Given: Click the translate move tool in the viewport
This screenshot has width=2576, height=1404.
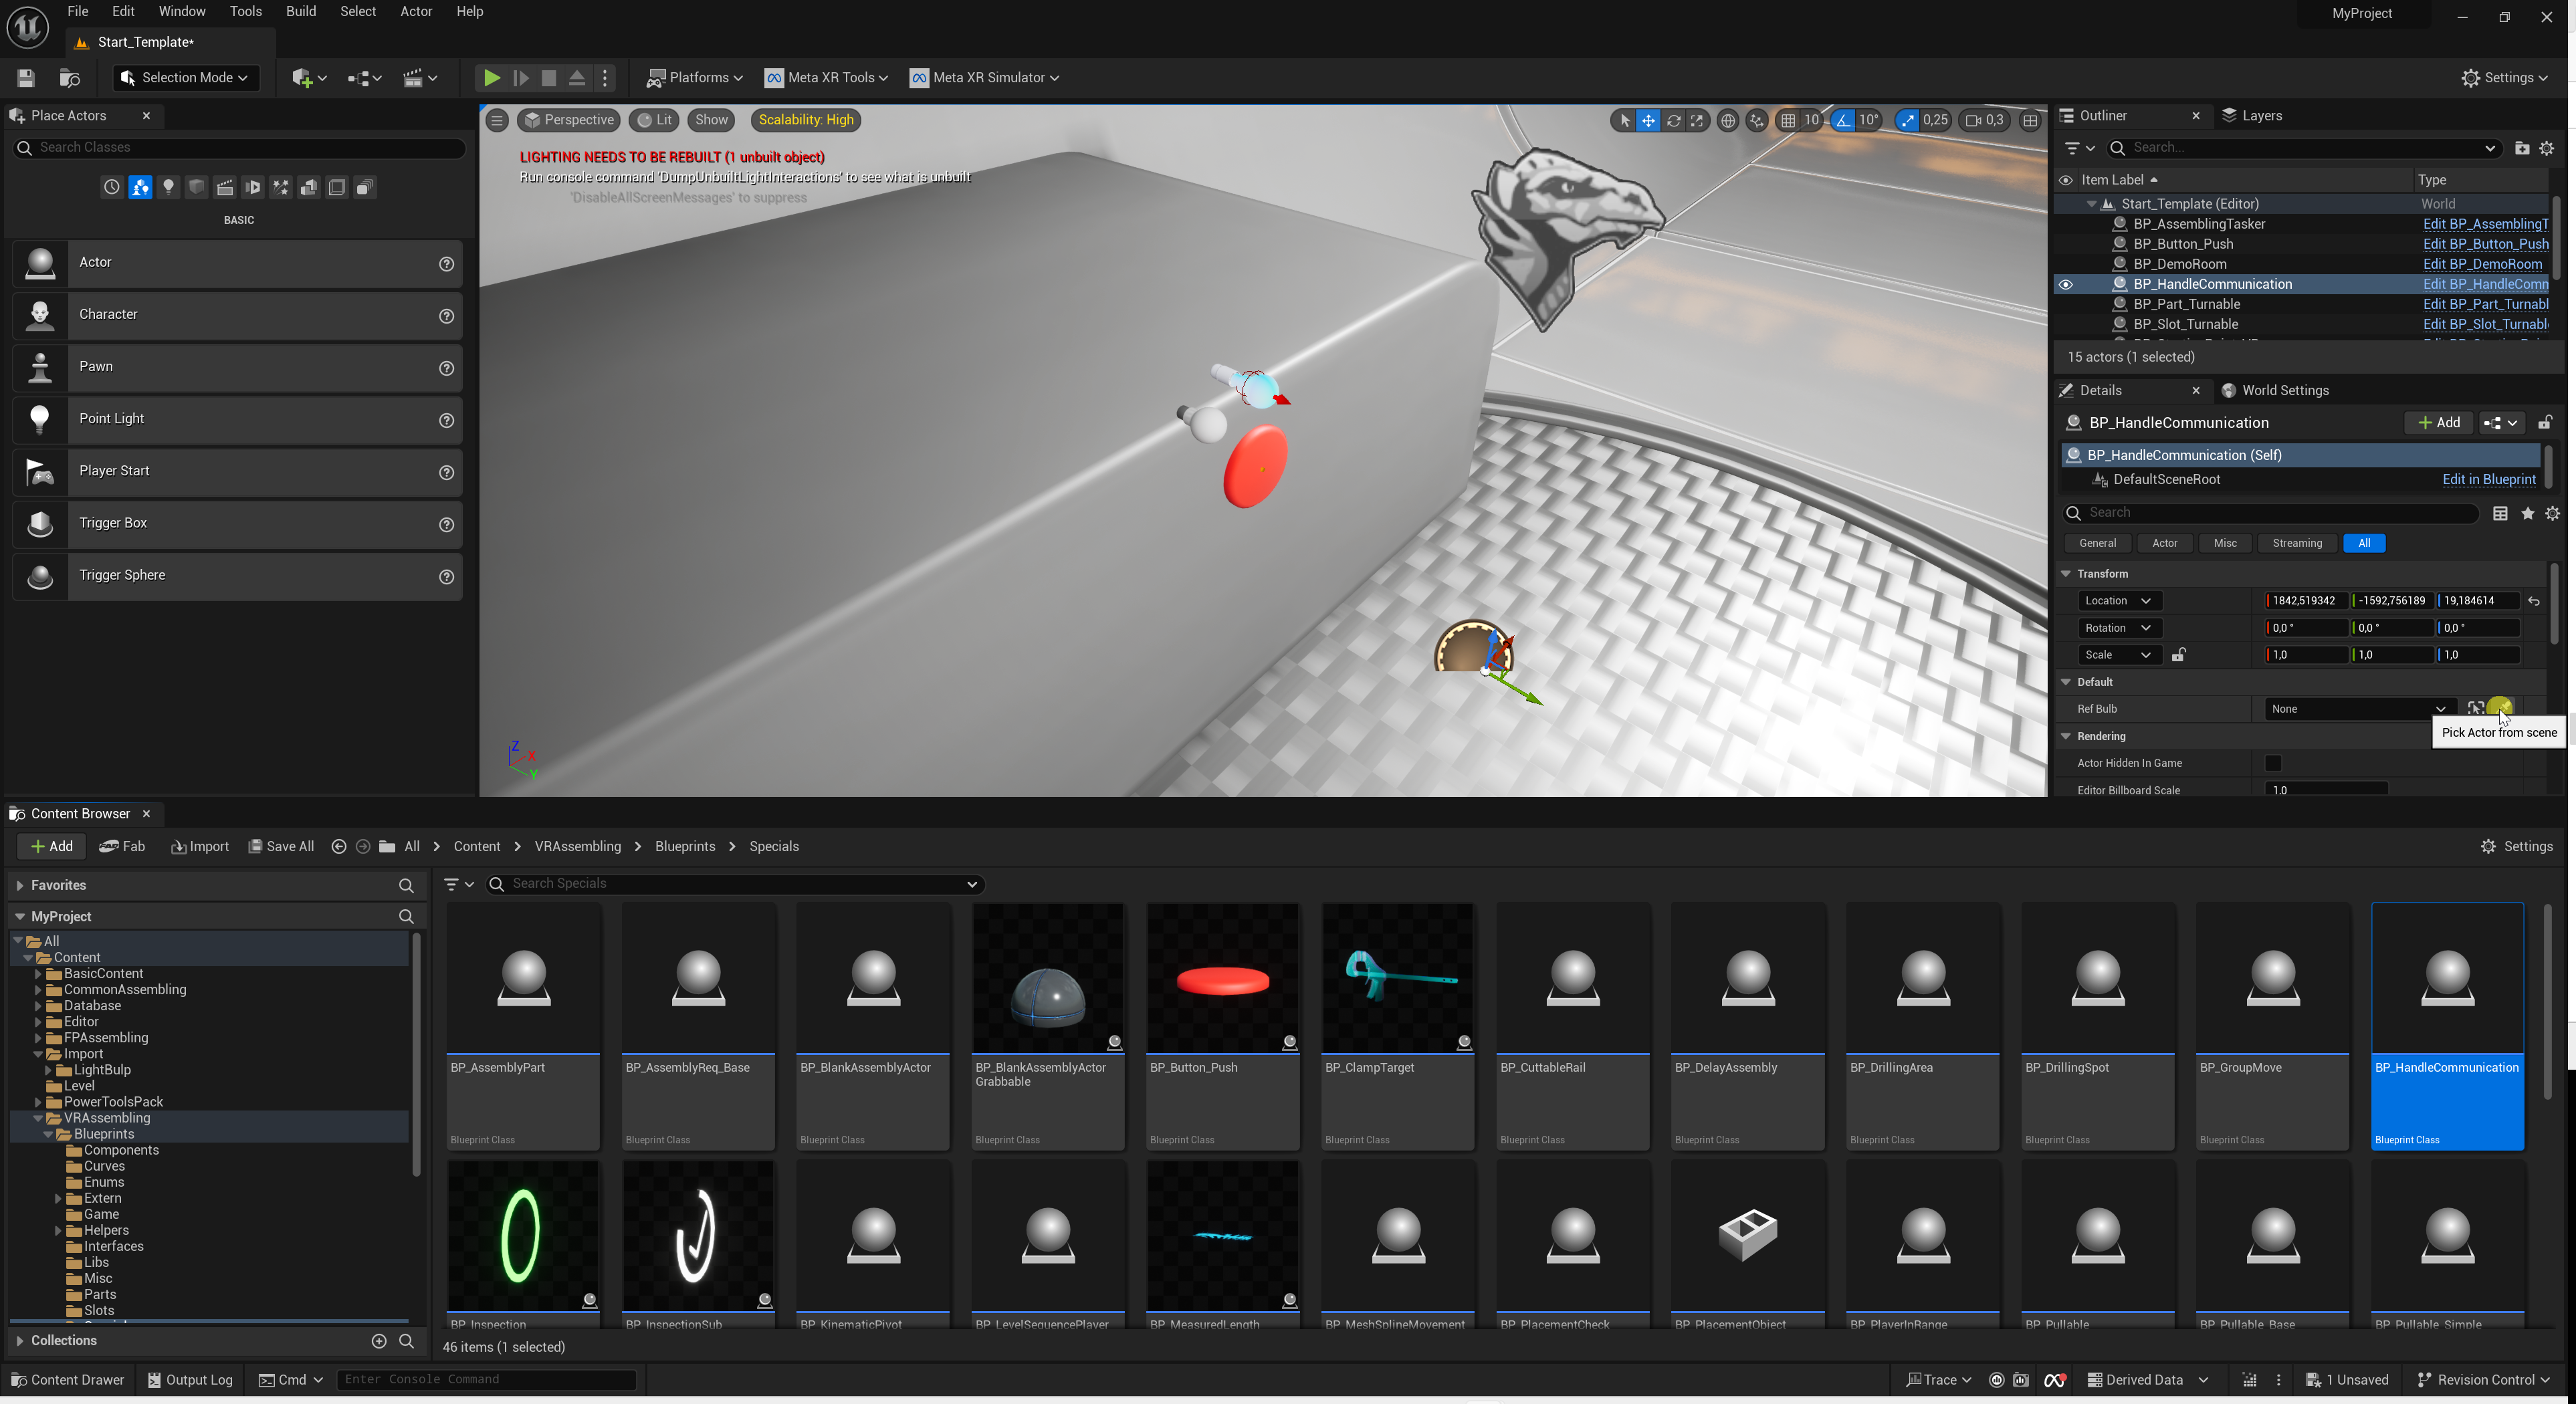Looking at the screenshot, I should coord(1648,121).
